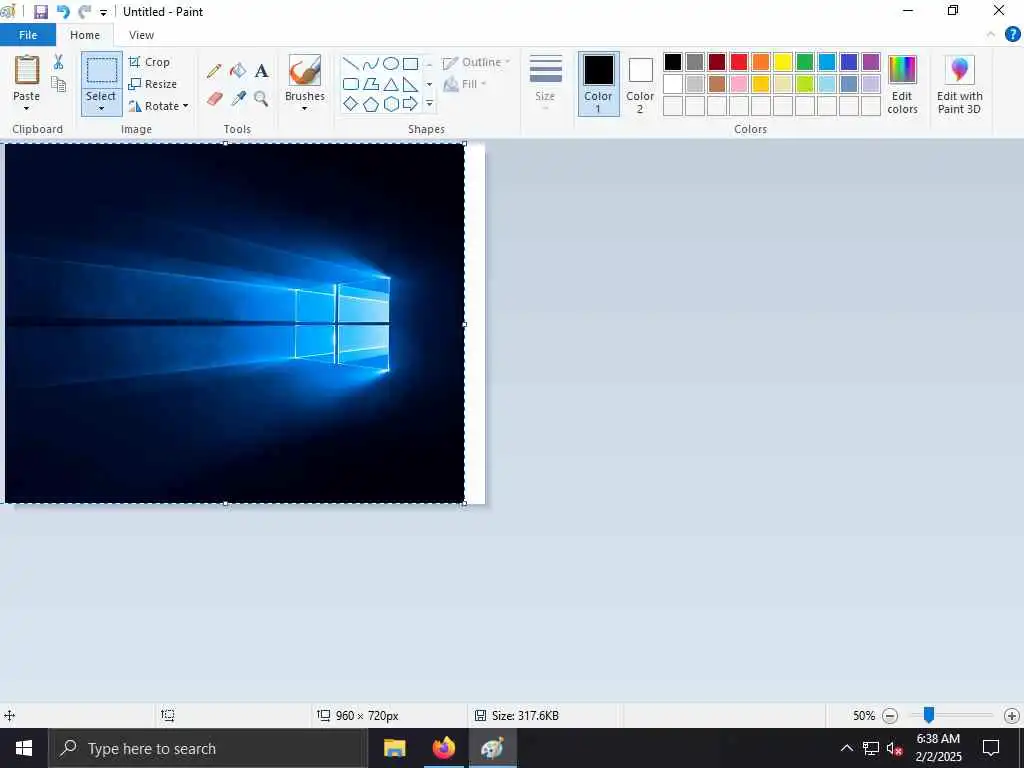Image resolution: width=1024 pixels, height=768 pixels.
Task: Select the Eraser tool
Action: point(214,99)
